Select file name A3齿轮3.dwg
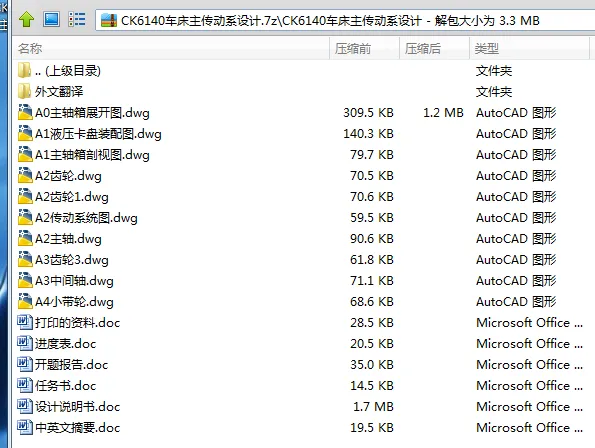This screenshot has height=448, width=595. 72,259
